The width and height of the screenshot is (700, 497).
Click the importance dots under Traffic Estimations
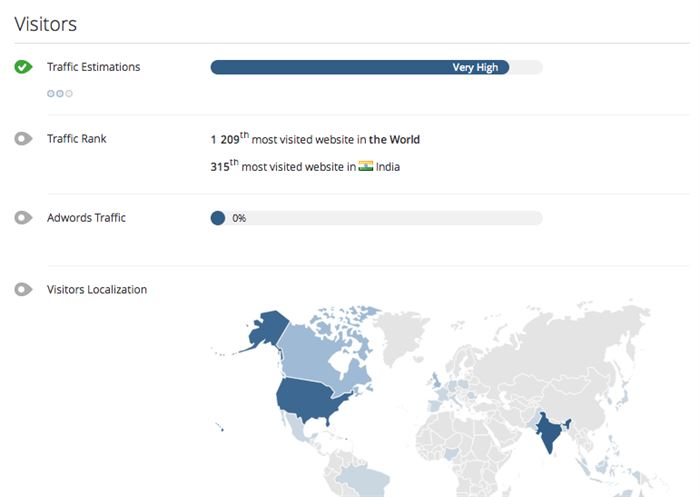[x=60, y=93]
